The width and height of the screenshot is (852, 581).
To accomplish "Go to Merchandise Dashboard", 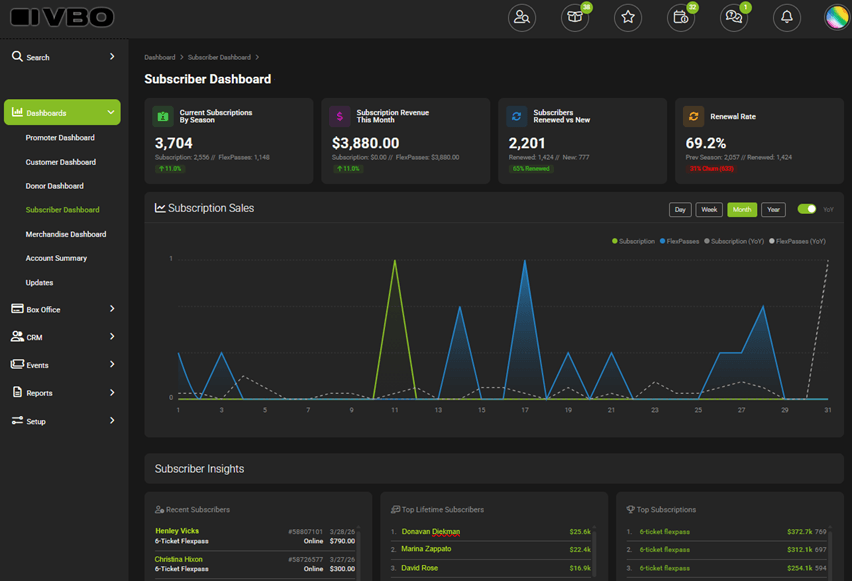I will [66, 234].
